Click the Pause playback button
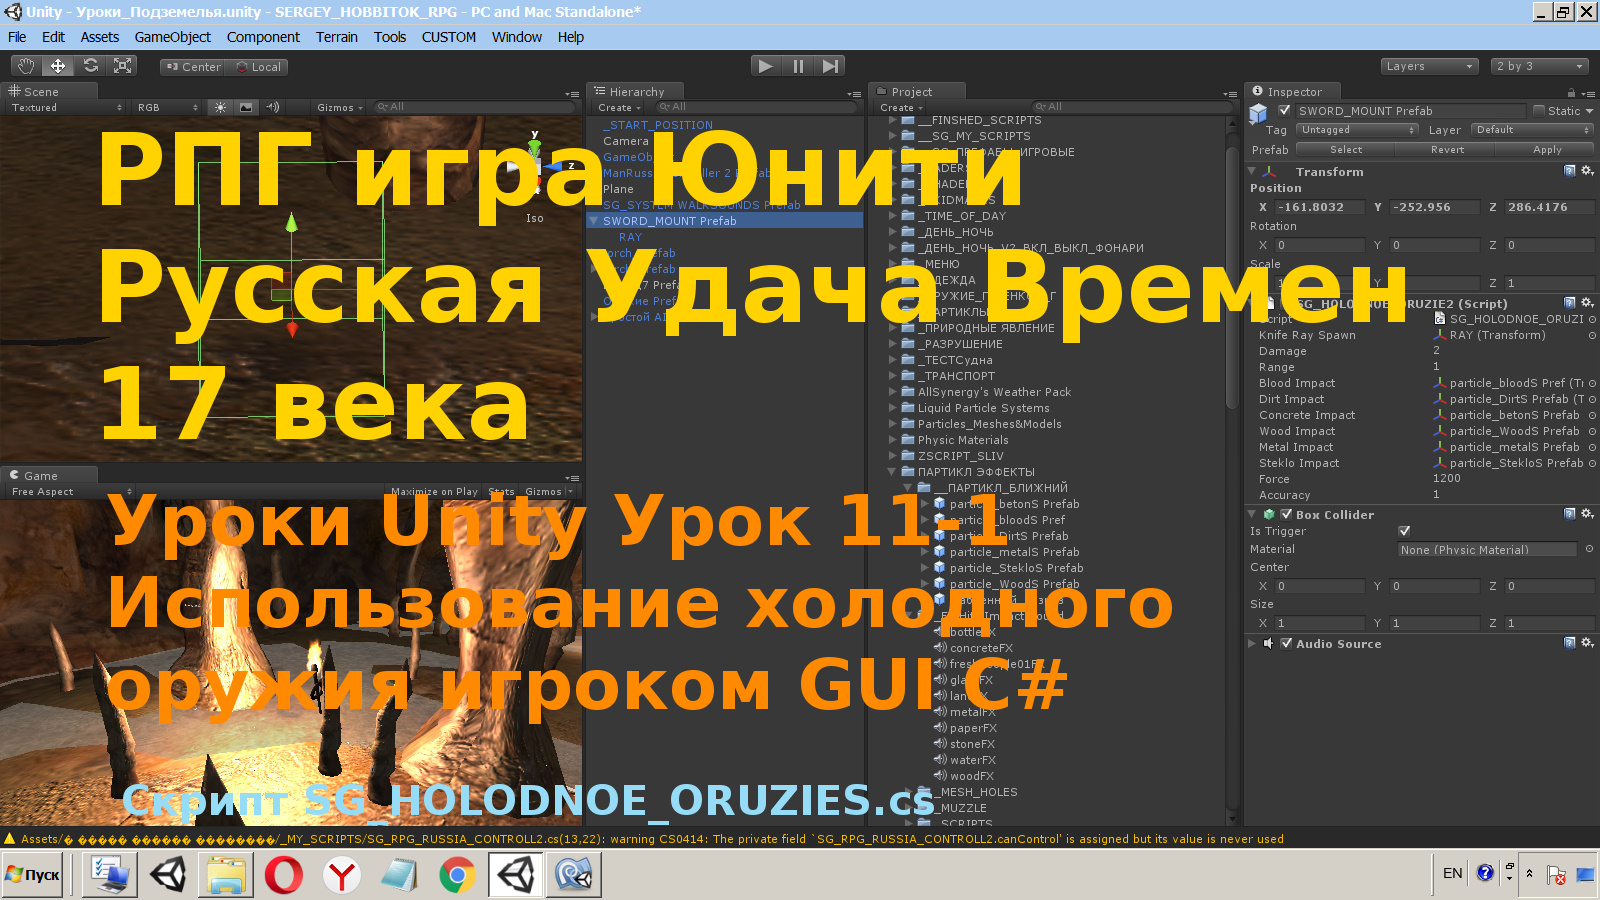The height and width of the screenshot is (900, 1600). [x=798, y=66]
